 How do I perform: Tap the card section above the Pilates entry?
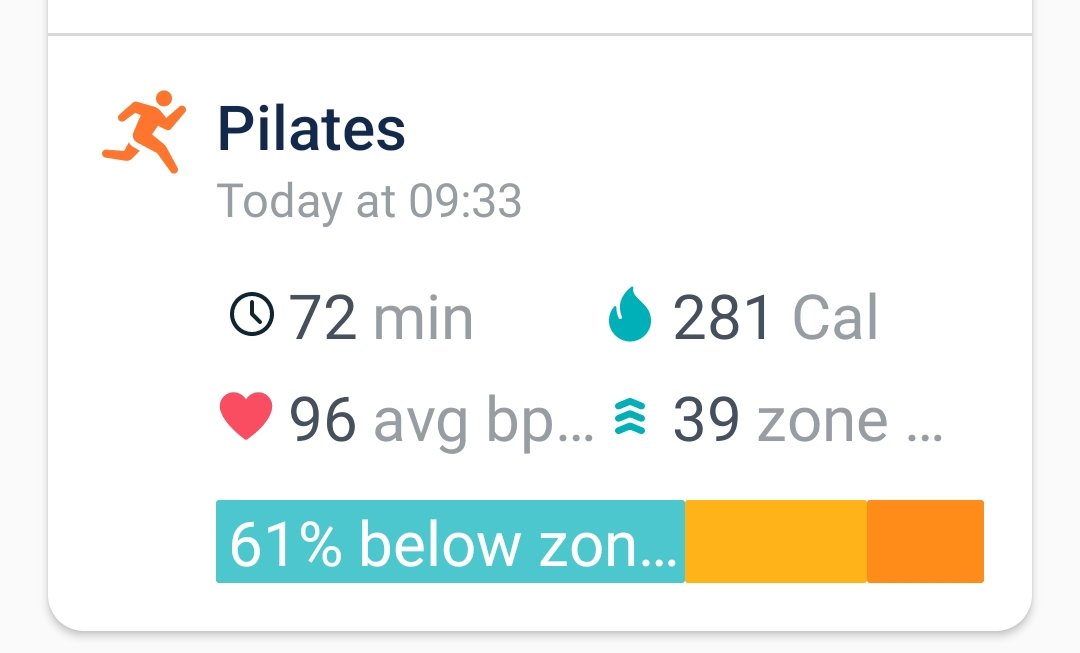pyautogui.click(x=540, y=15)
